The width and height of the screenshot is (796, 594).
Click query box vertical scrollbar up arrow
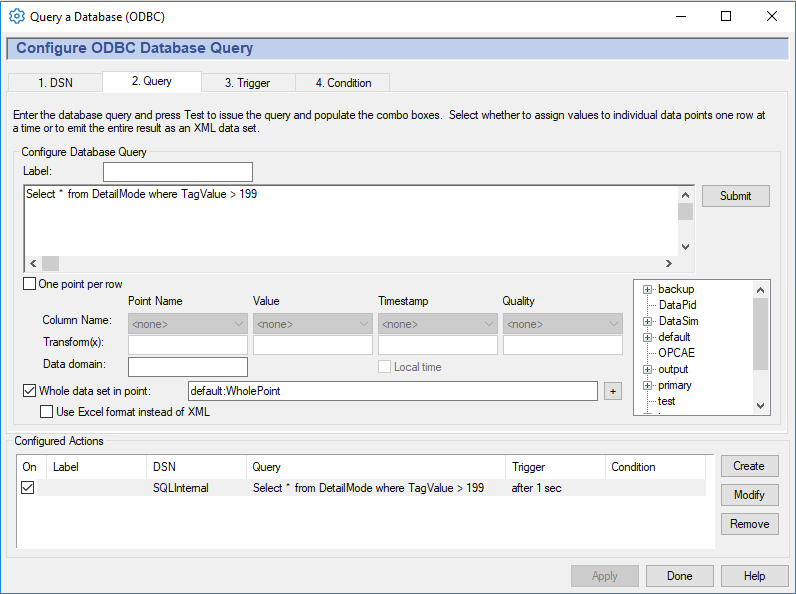(685, 195)
